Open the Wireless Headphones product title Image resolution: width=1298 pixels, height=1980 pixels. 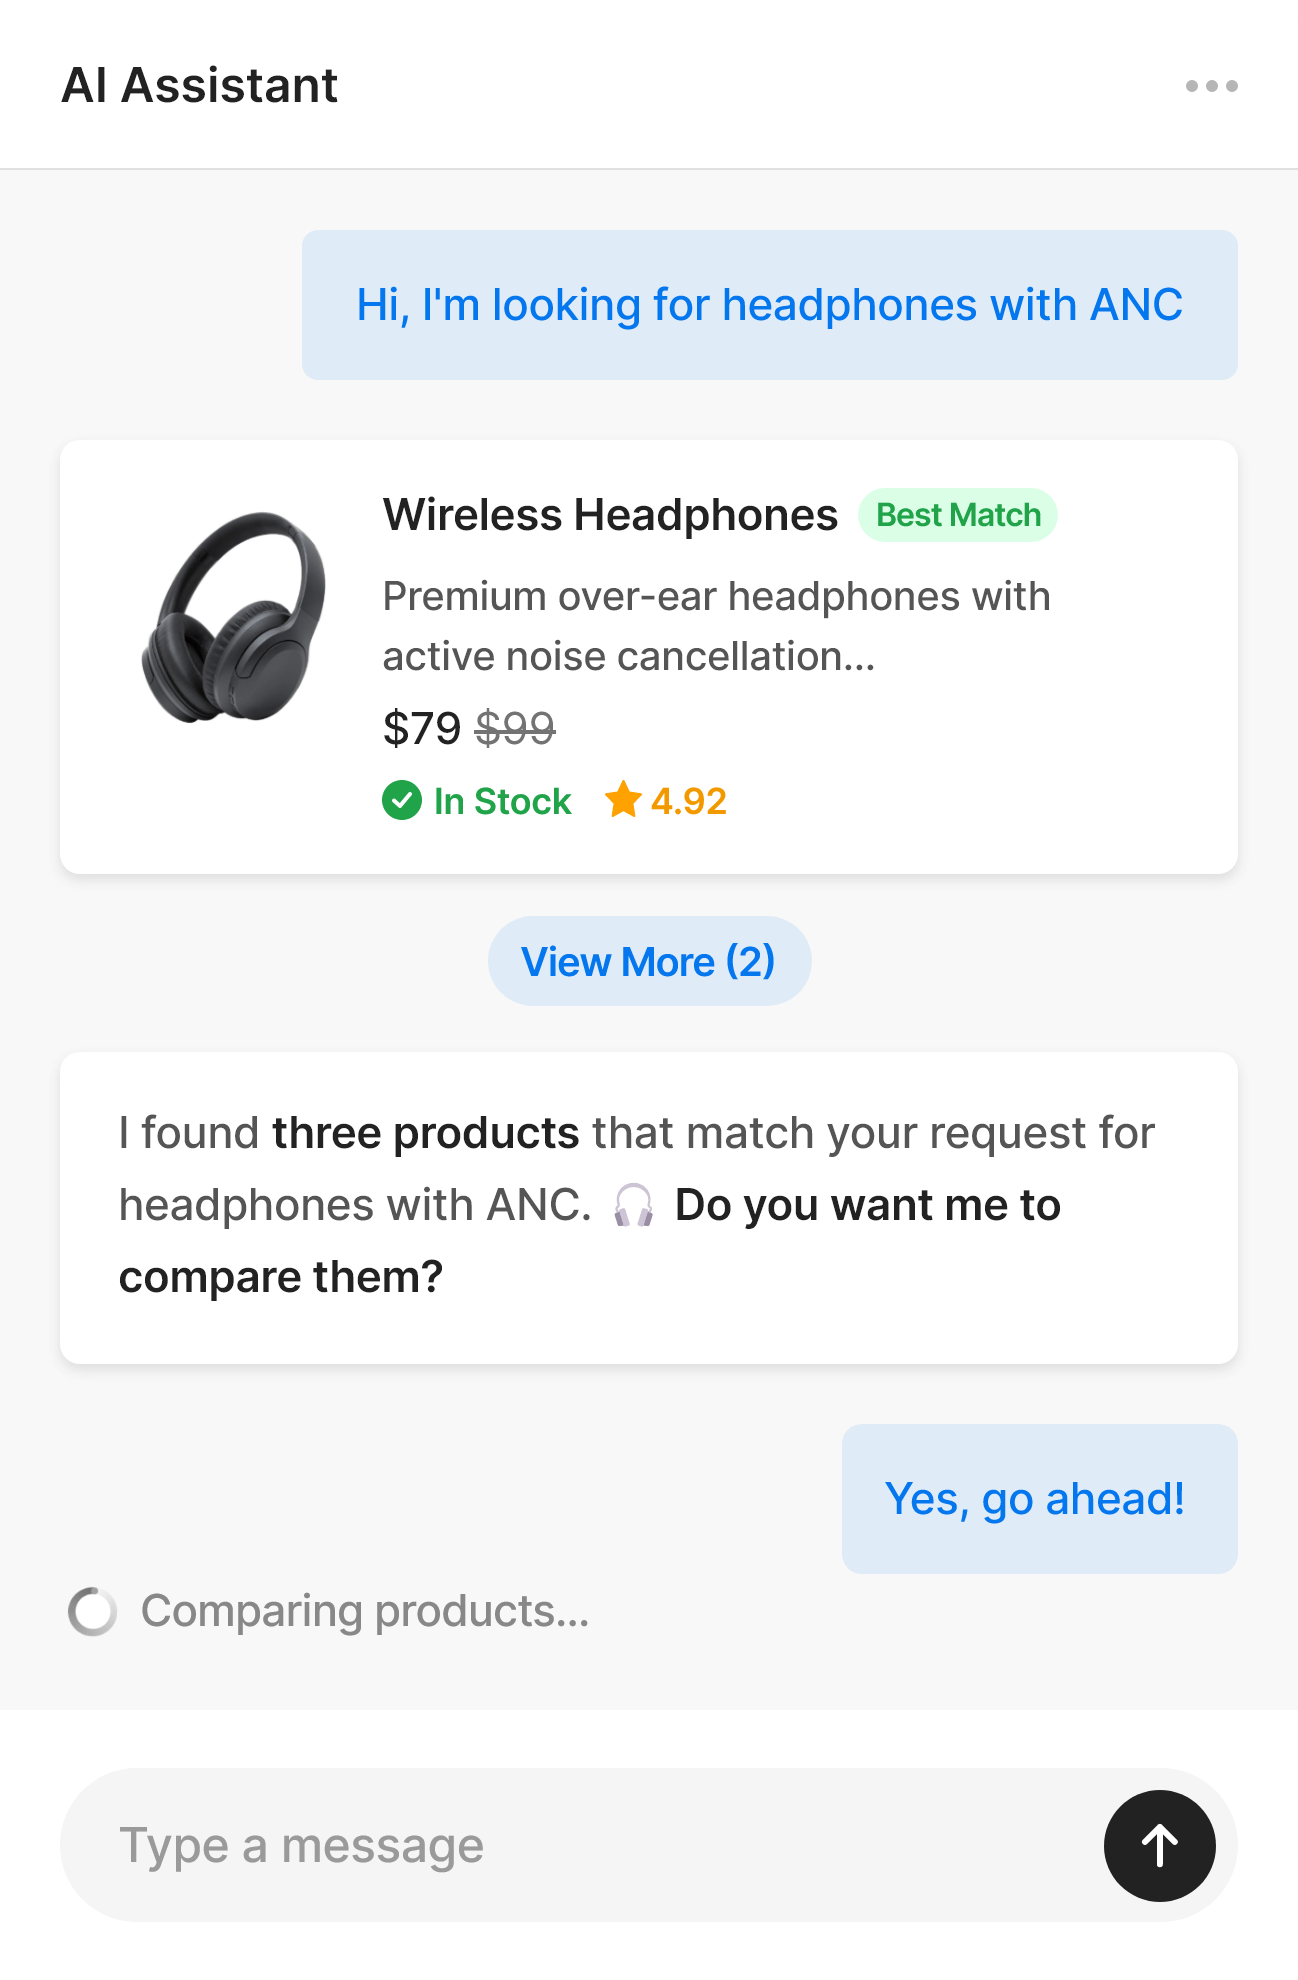point(610,515)
